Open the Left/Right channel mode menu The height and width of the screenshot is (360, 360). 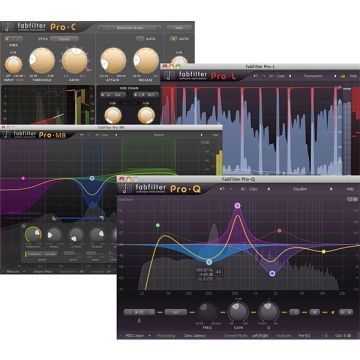point(260,335)
